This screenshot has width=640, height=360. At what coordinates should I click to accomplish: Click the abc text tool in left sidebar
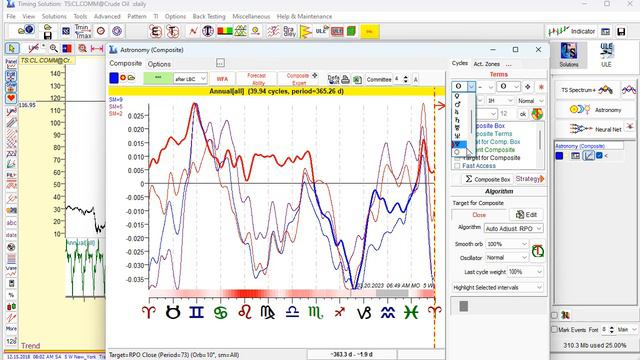click(x=11, y=222)
